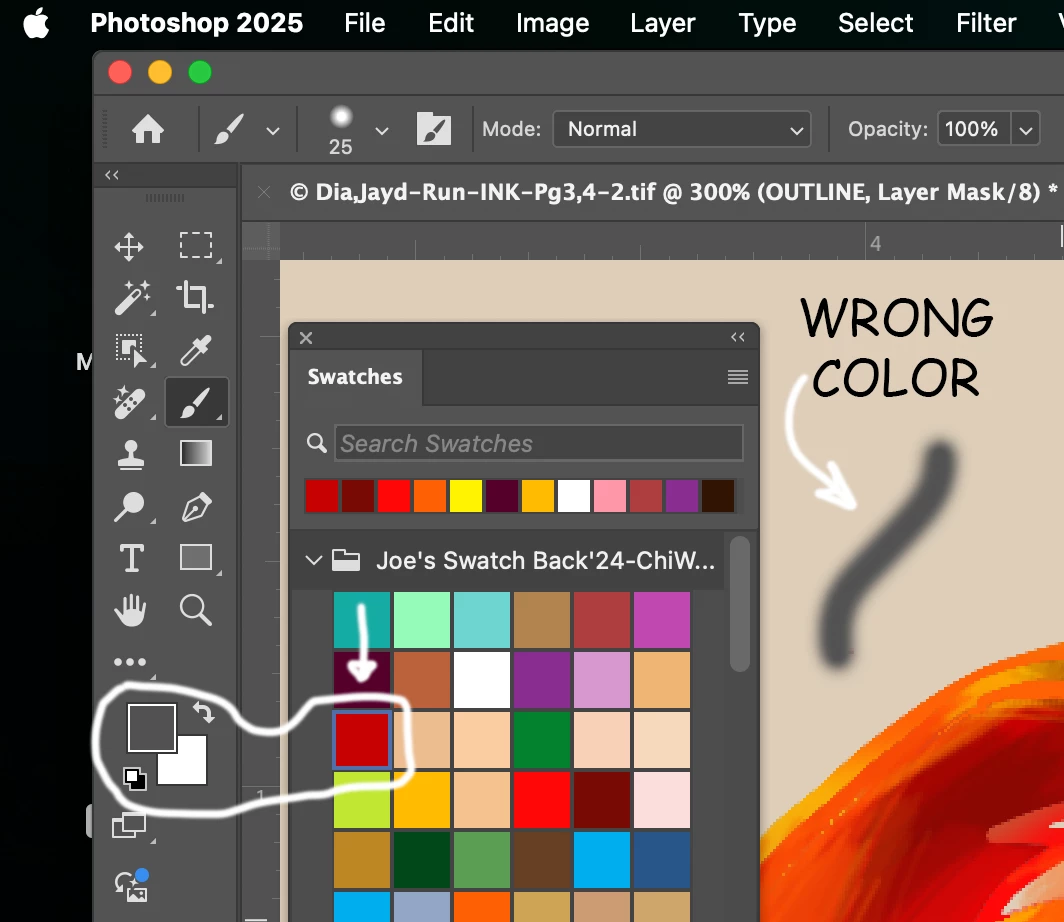Change the screen mode icon
This screenshot has height=922, width=1064.
129,825
